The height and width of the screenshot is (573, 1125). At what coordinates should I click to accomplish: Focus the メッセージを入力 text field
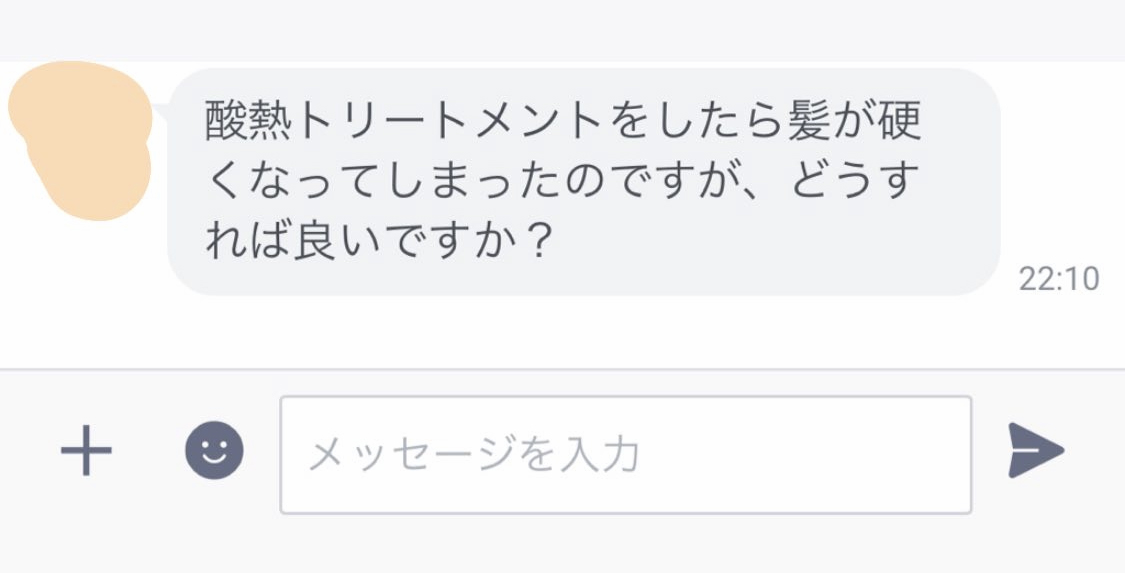coord(625,455)
